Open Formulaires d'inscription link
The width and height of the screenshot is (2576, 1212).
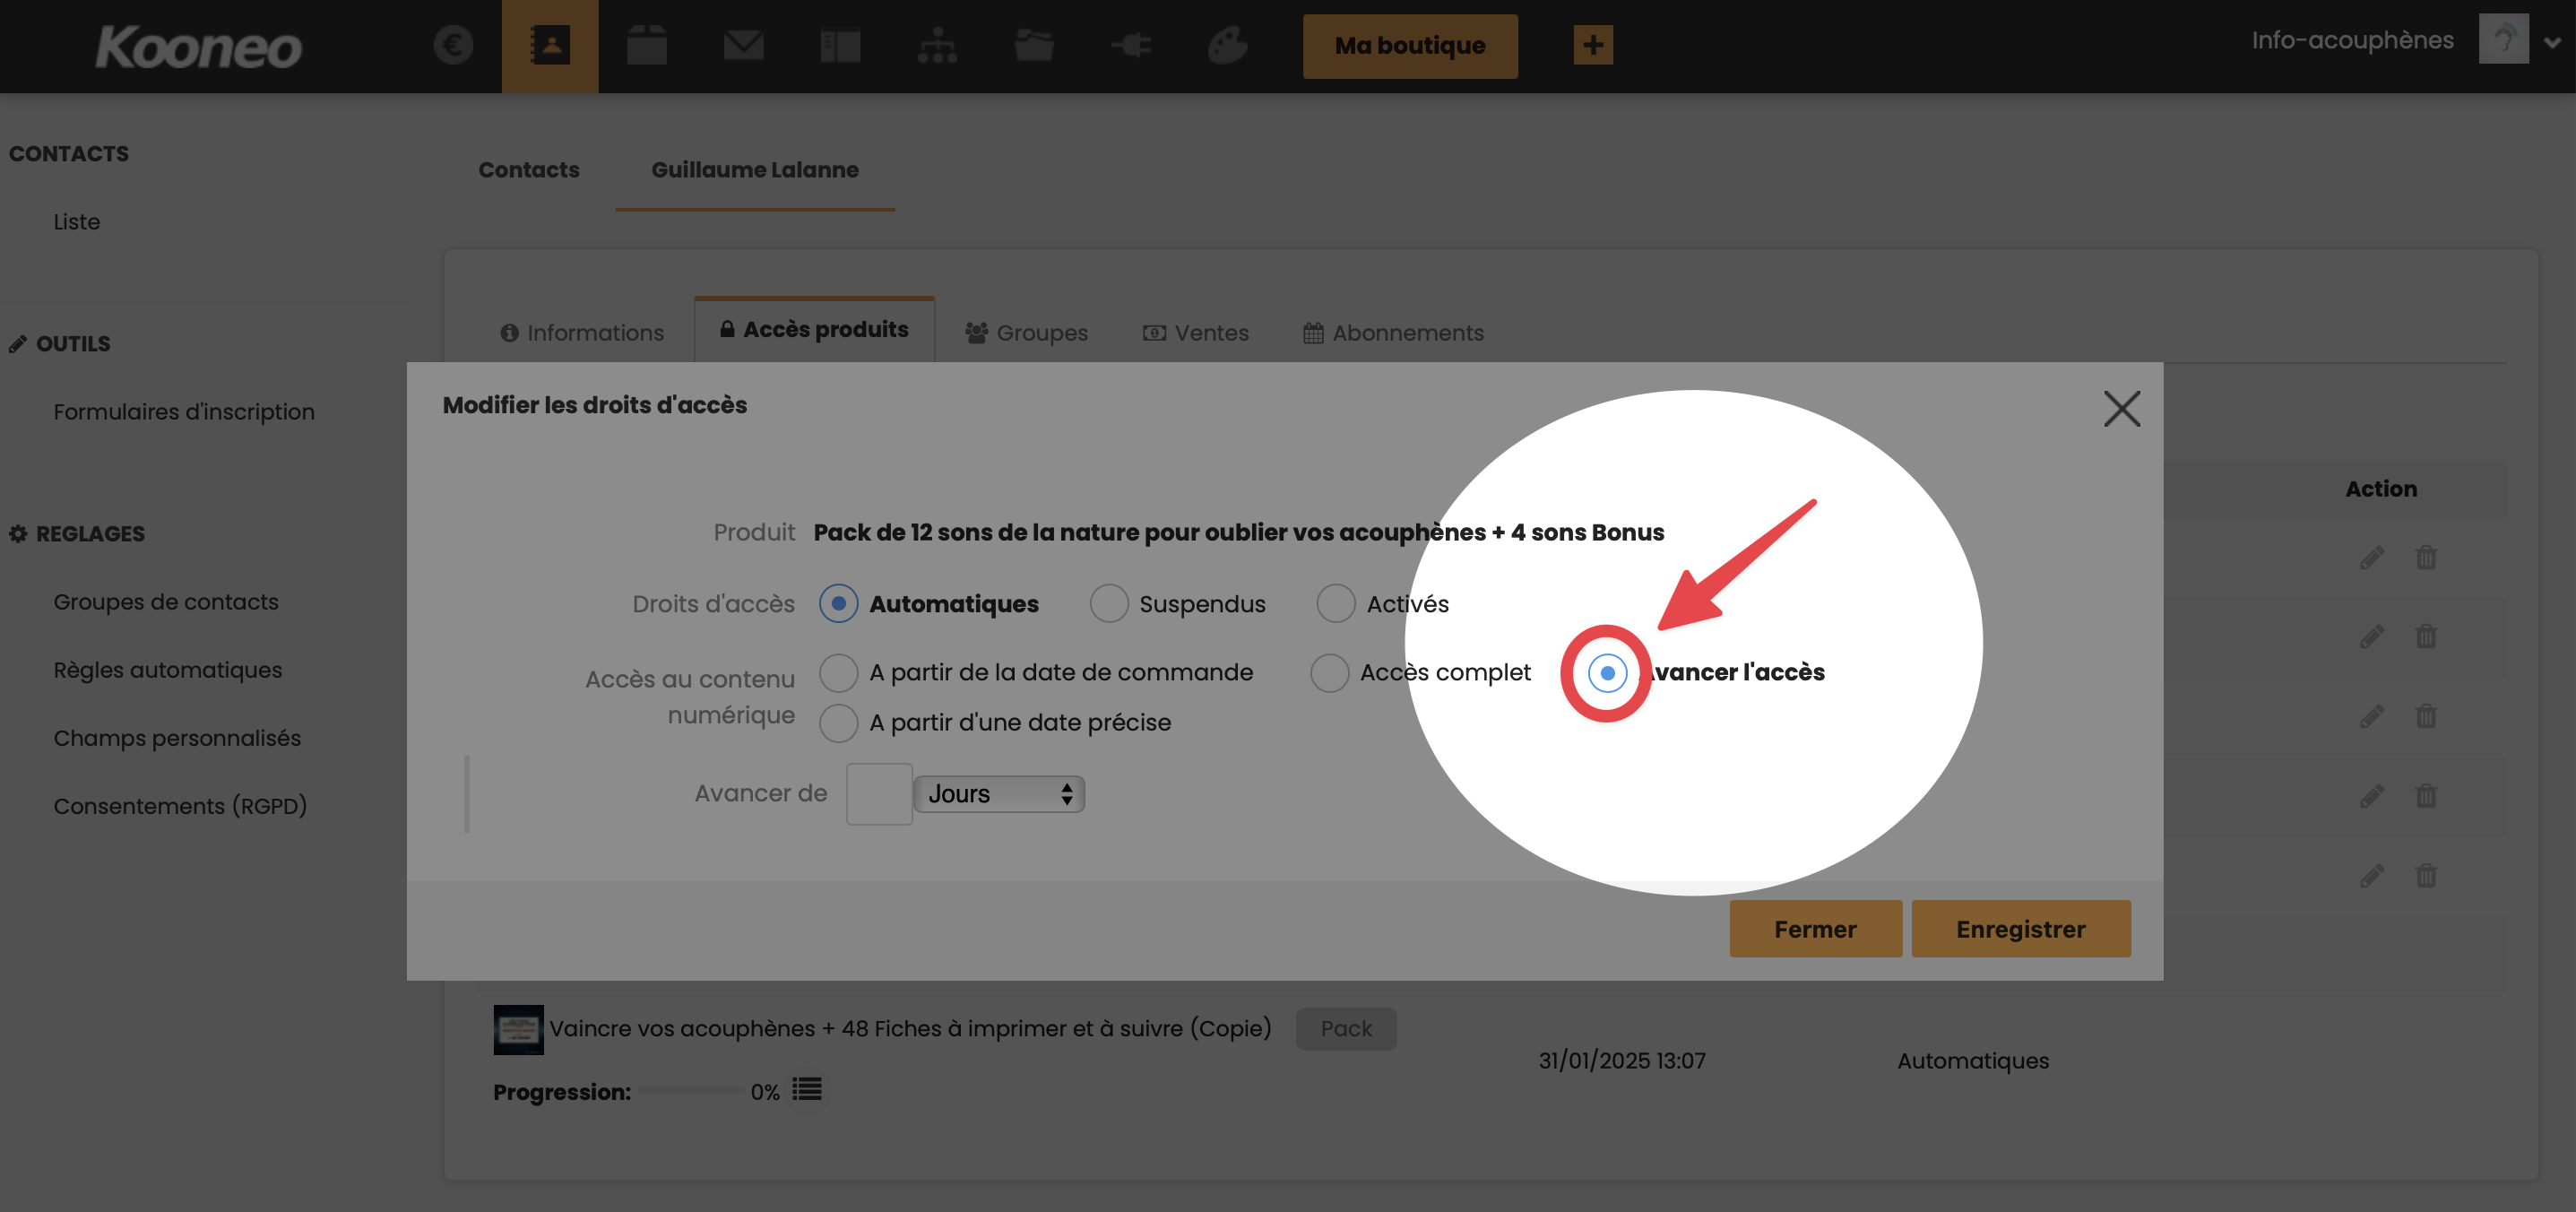[x=184, y=412]
